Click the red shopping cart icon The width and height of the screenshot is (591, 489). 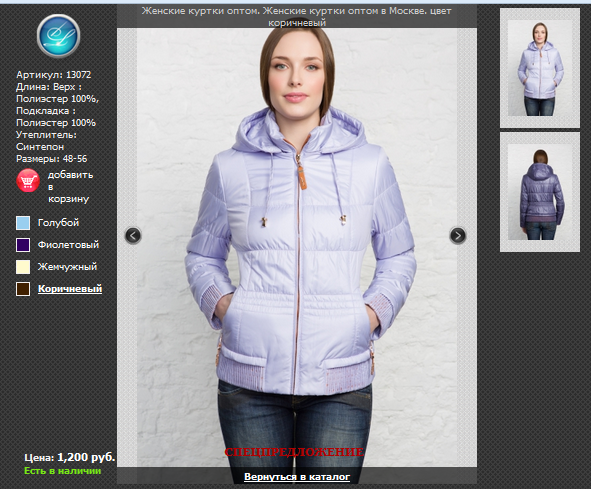pyautogui.click(x=28, y=181)
